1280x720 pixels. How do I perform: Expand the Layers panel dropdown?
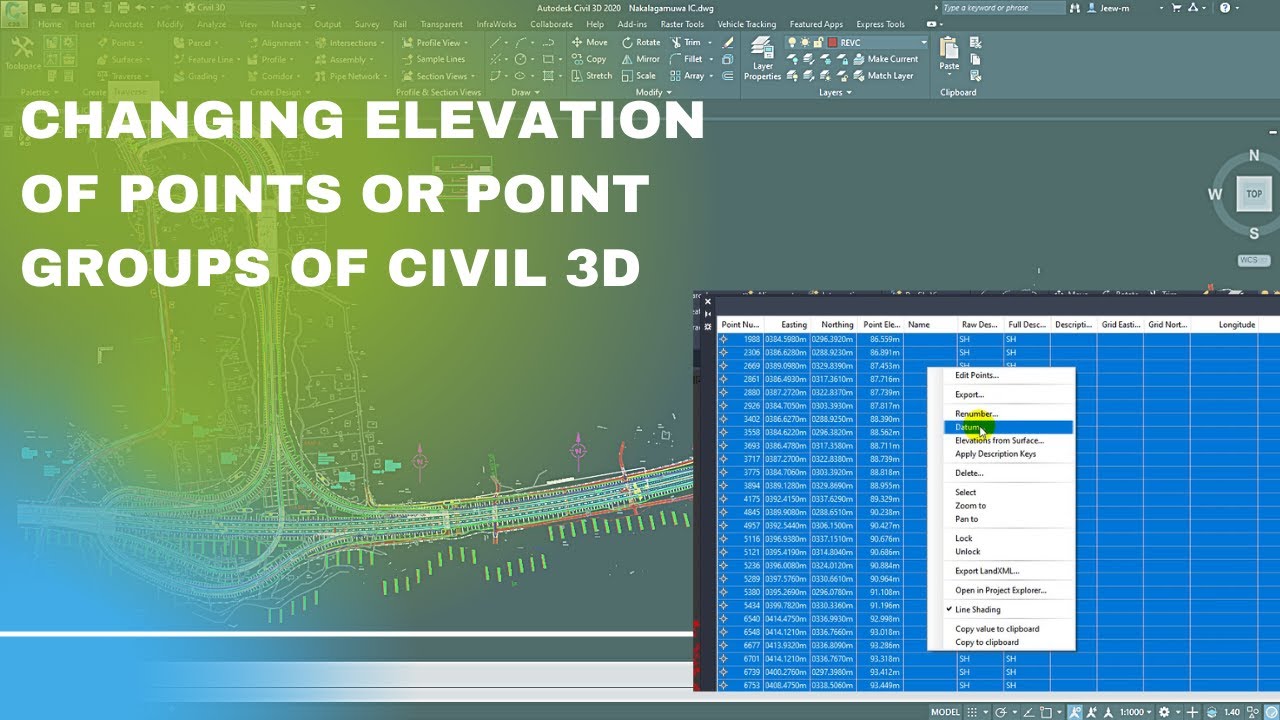[835, 92]
